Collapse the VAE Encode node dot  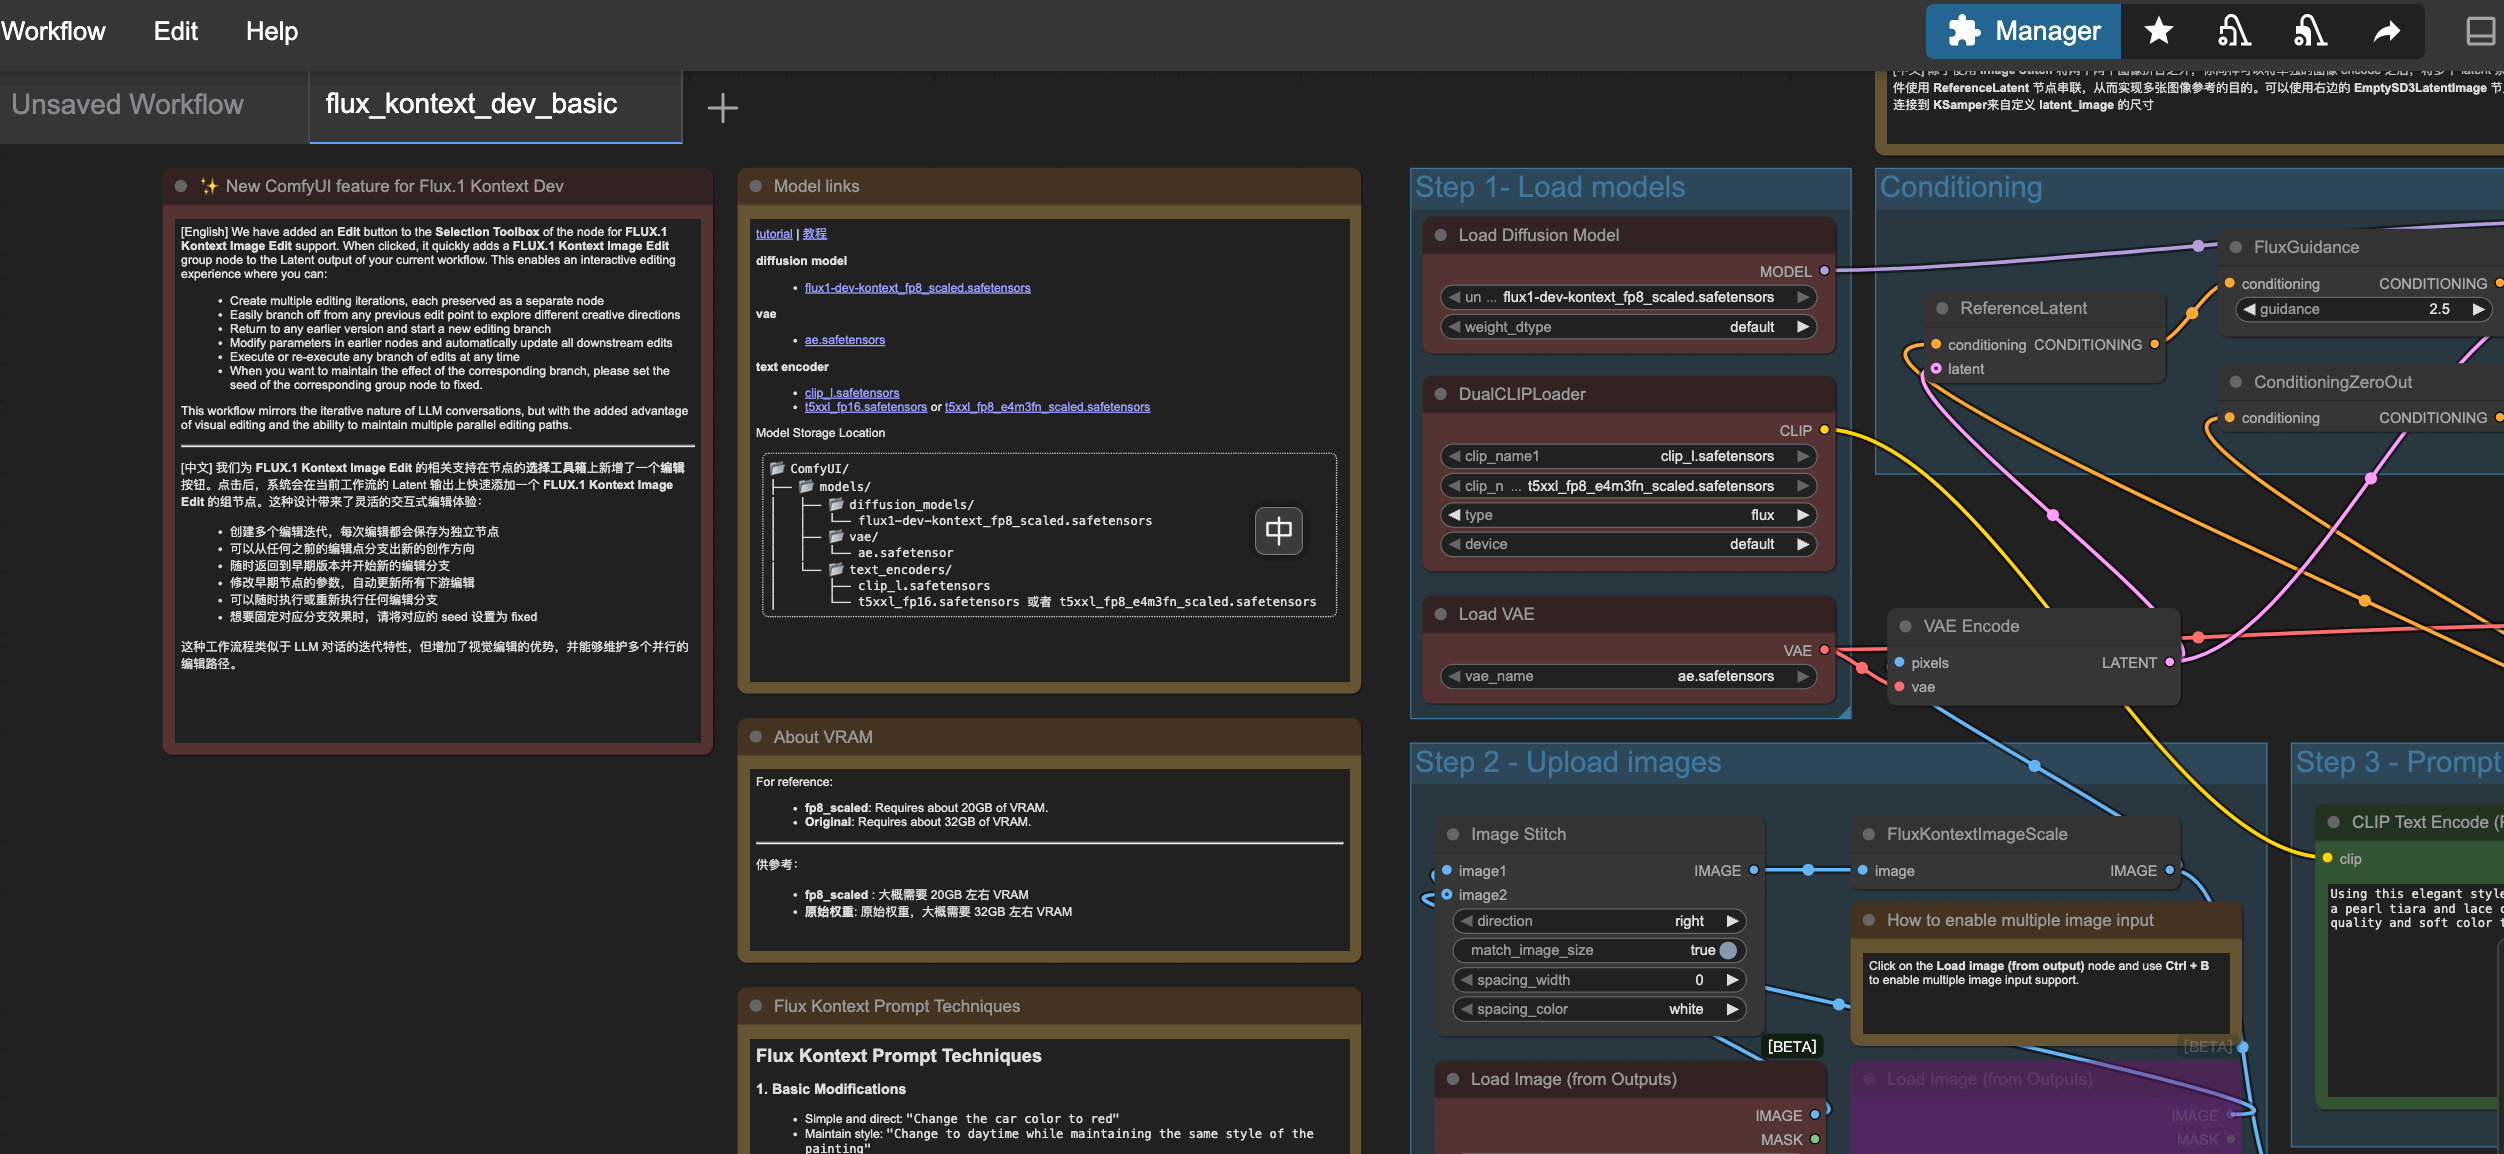(1906, 626)
